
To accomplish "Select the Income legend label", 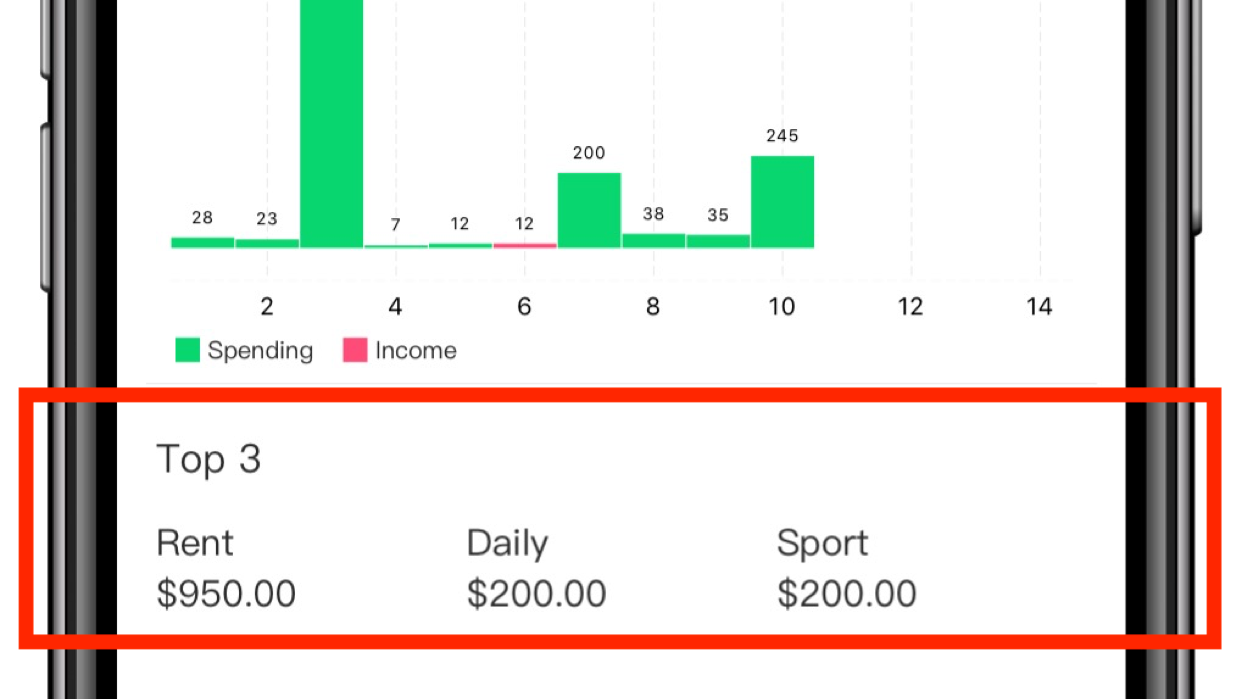I will [416, 351].
